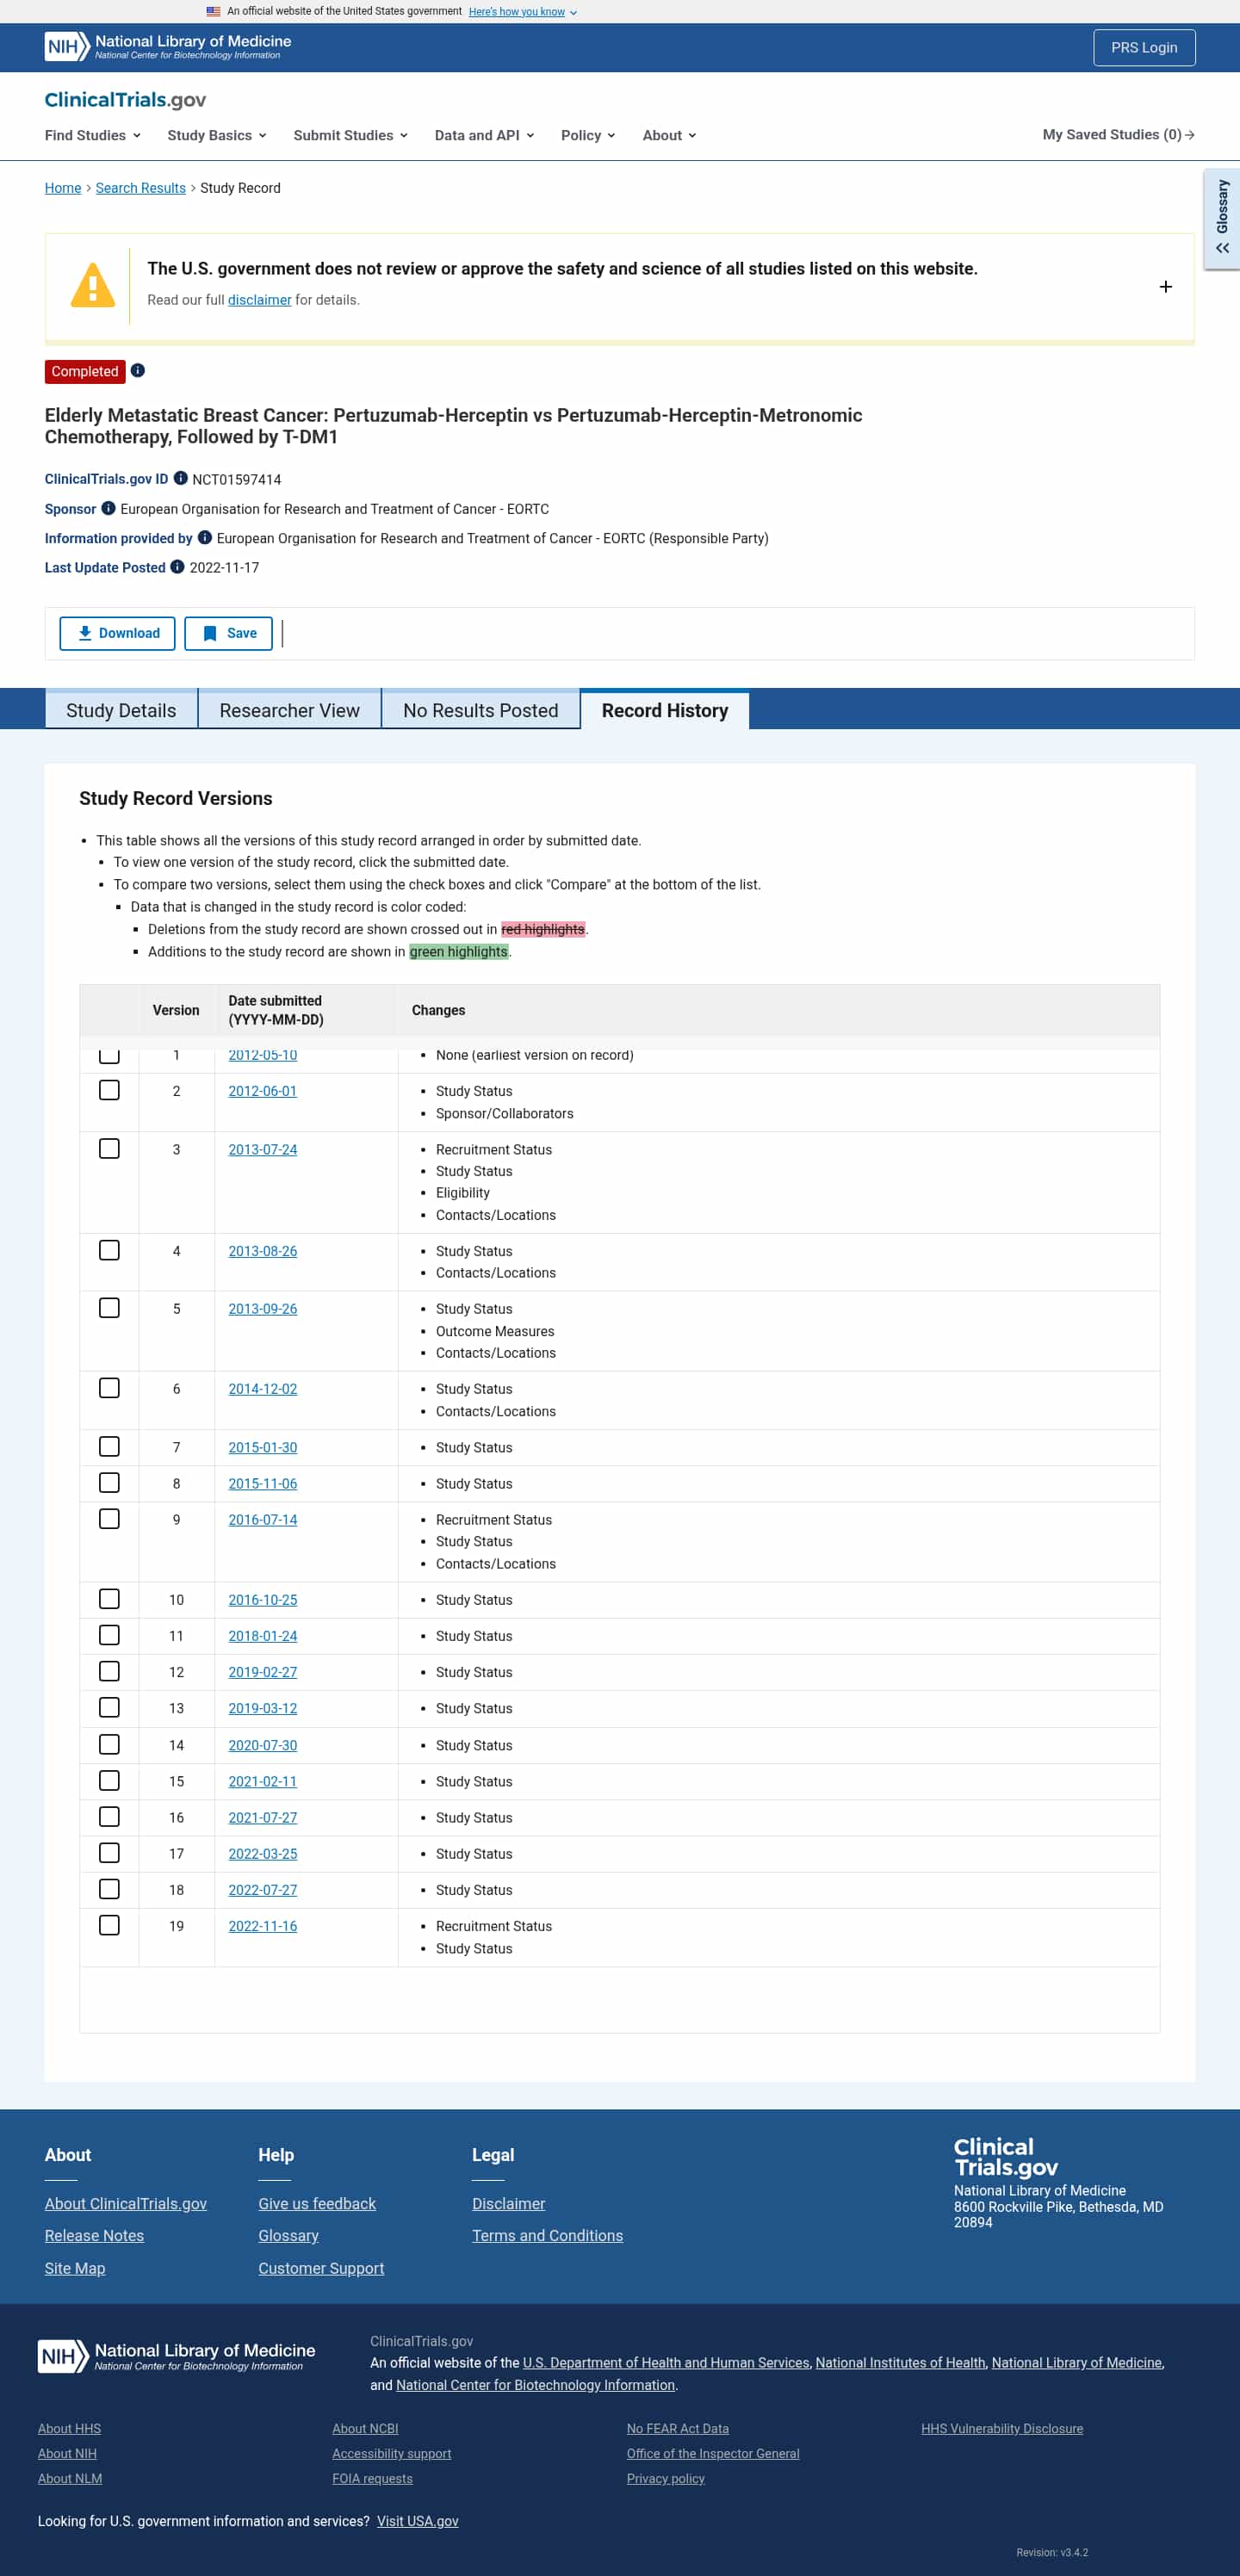Viewport: 1240px width, 2576px height.
Task: Switch to the Study Details tab
Action: [x=121, y=710]
